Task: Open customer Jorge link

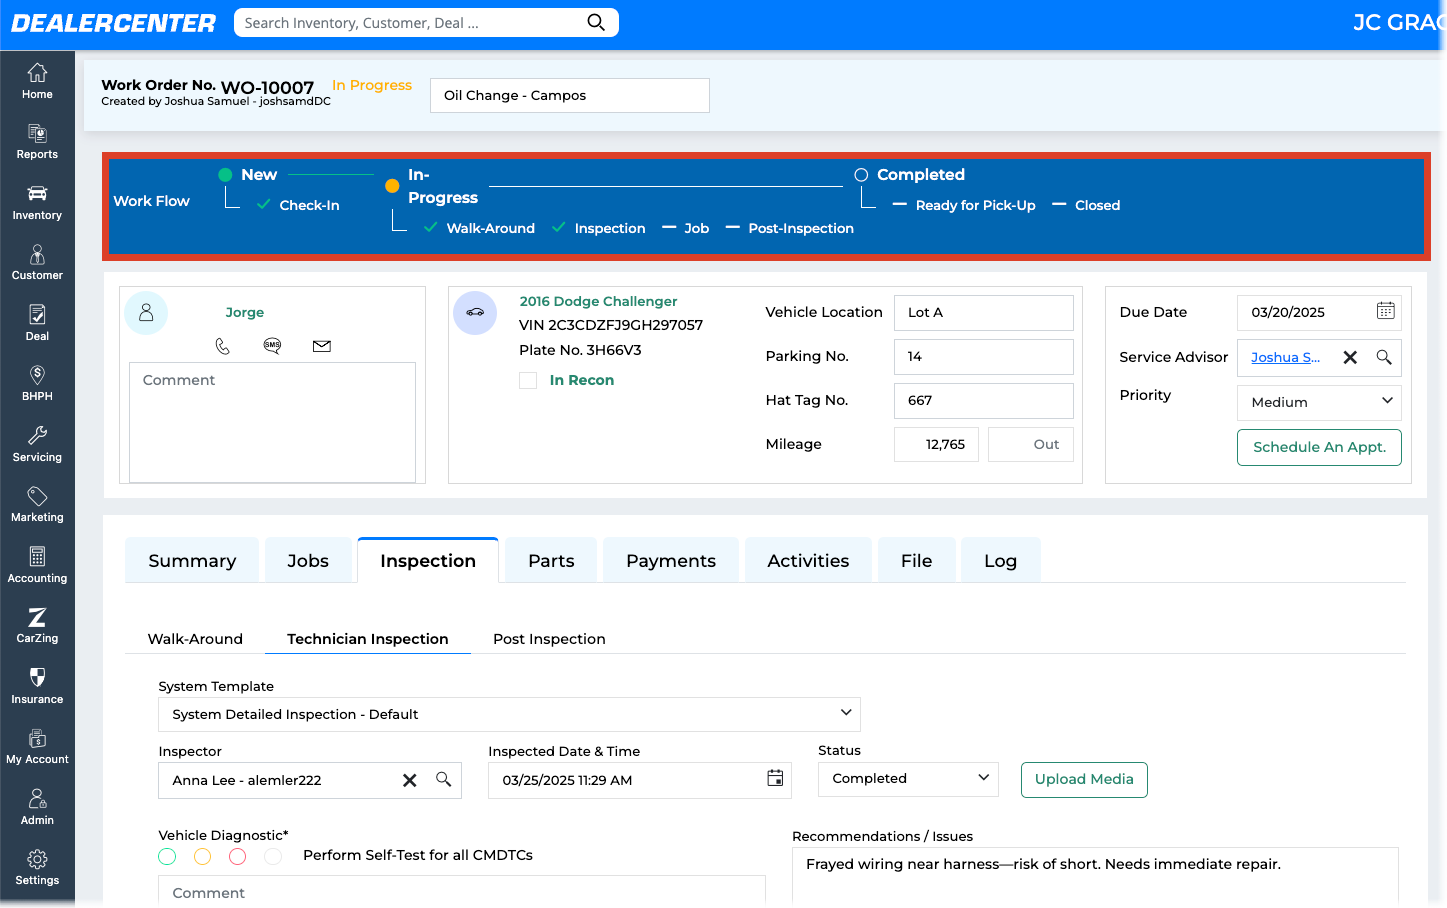Action: pos(245,313)
